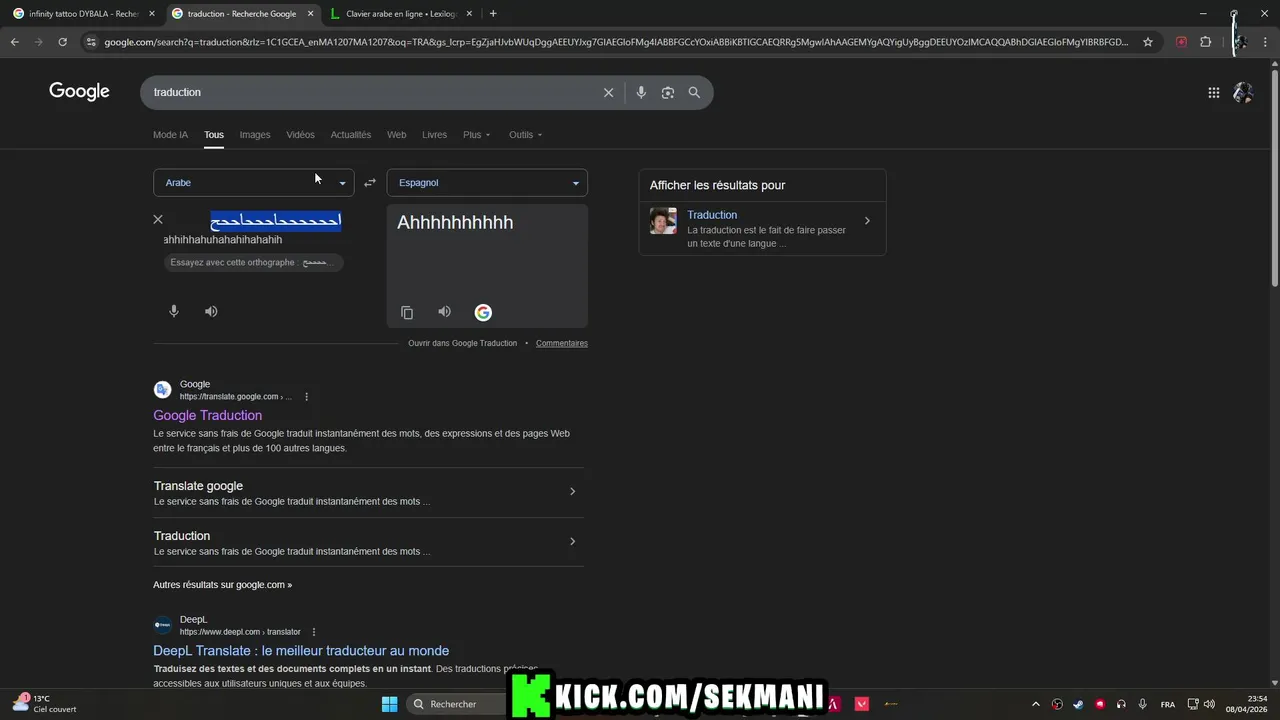Select the Vidéos search tab
The width and height of the screenshot is (1280, 720).
pos(300,135)
